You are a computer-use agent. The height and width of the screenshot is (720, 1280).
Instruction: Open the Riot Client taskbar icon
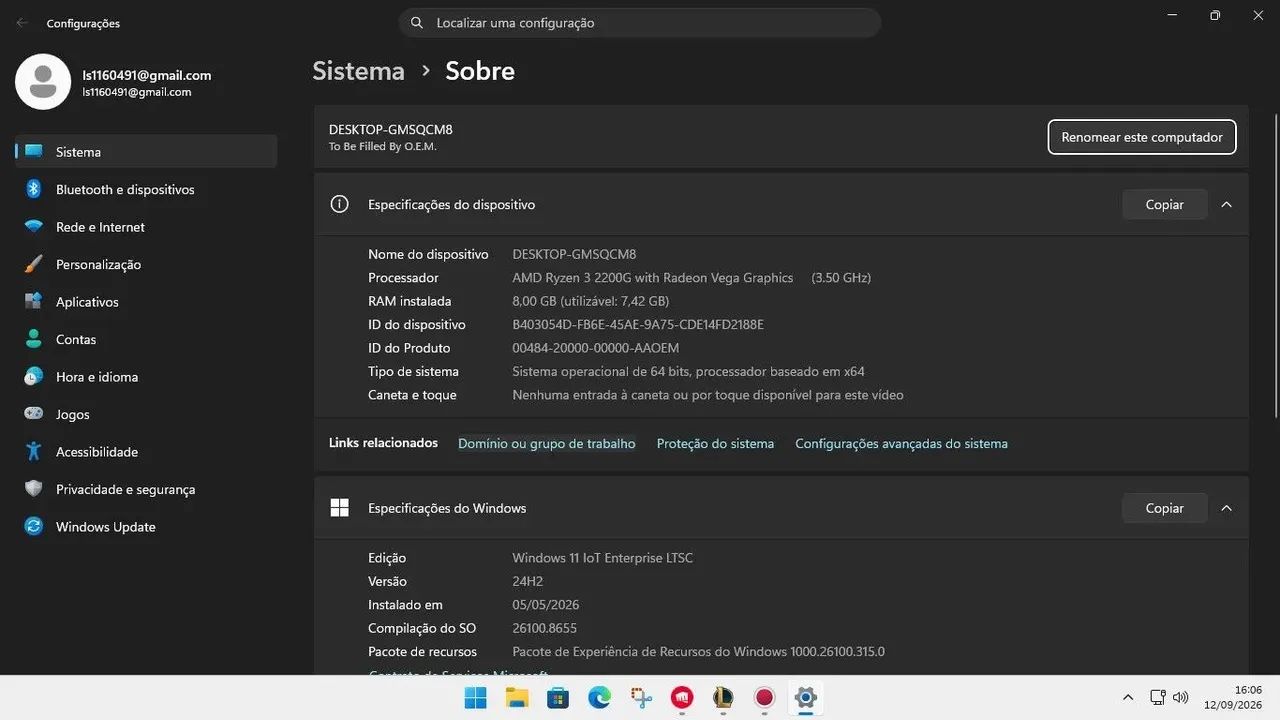click(x=682, y=698)
